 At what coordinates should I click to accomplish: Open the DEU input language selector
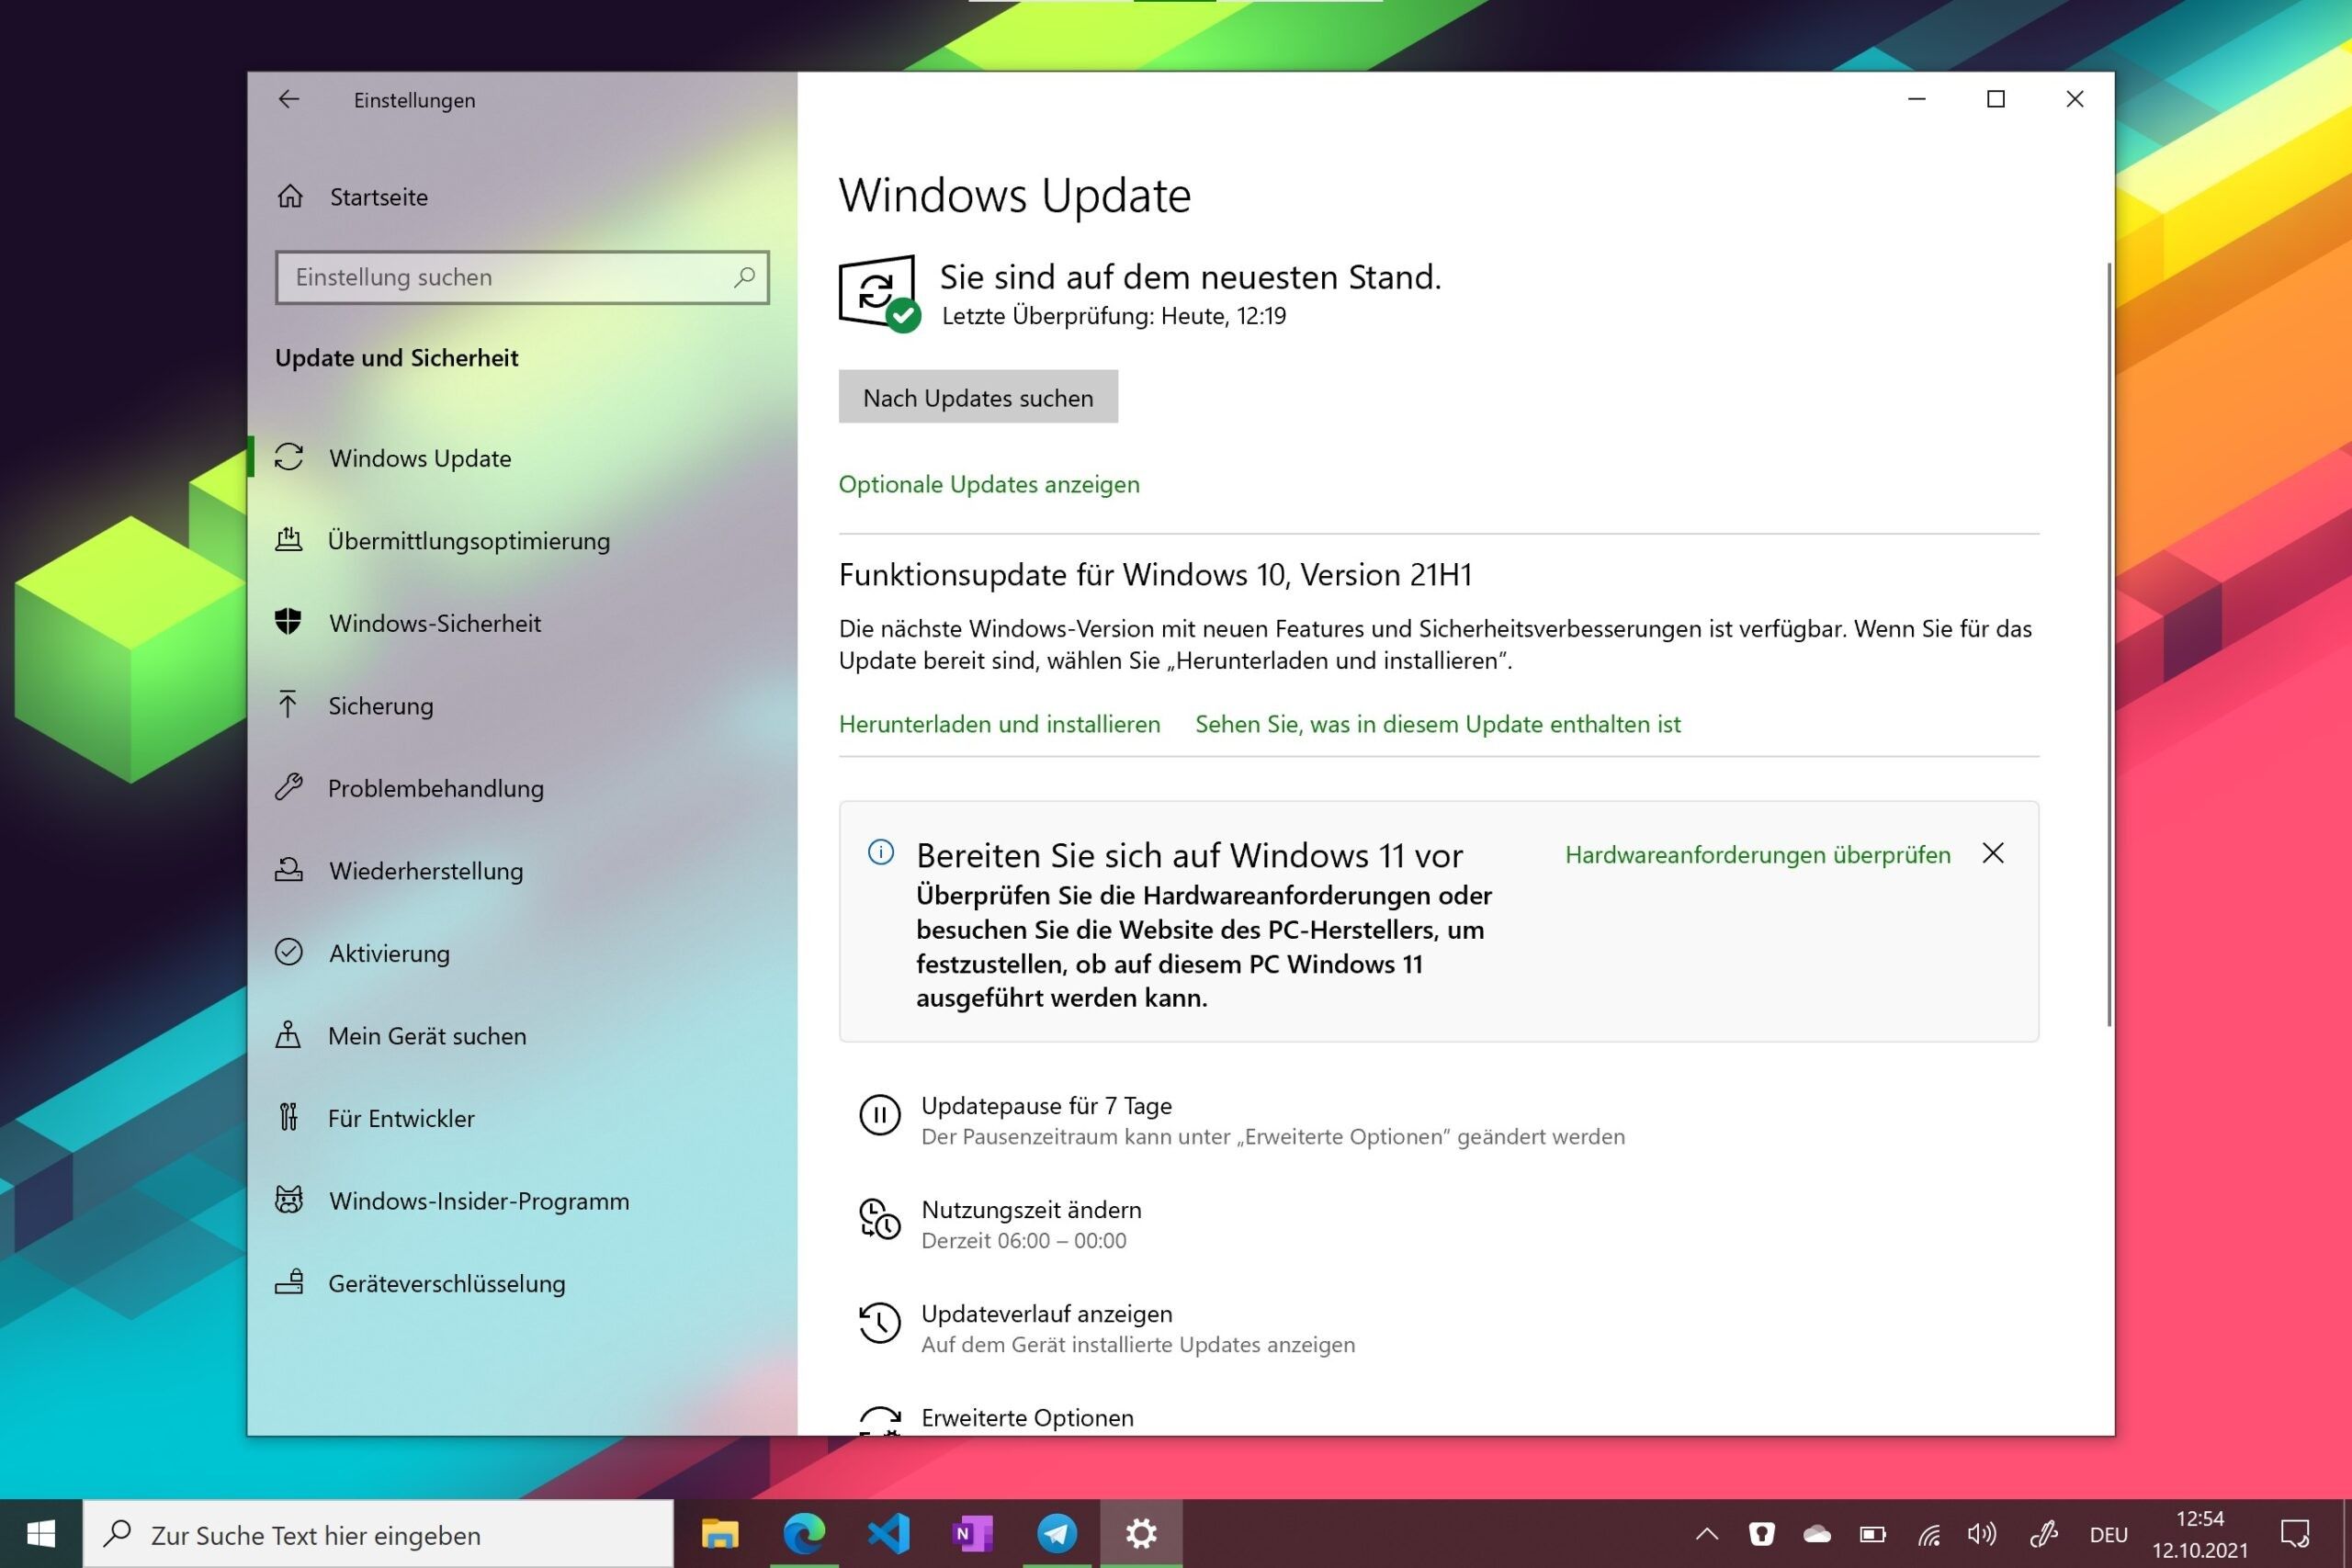pyautogui.click(x=2108, y=1535)
